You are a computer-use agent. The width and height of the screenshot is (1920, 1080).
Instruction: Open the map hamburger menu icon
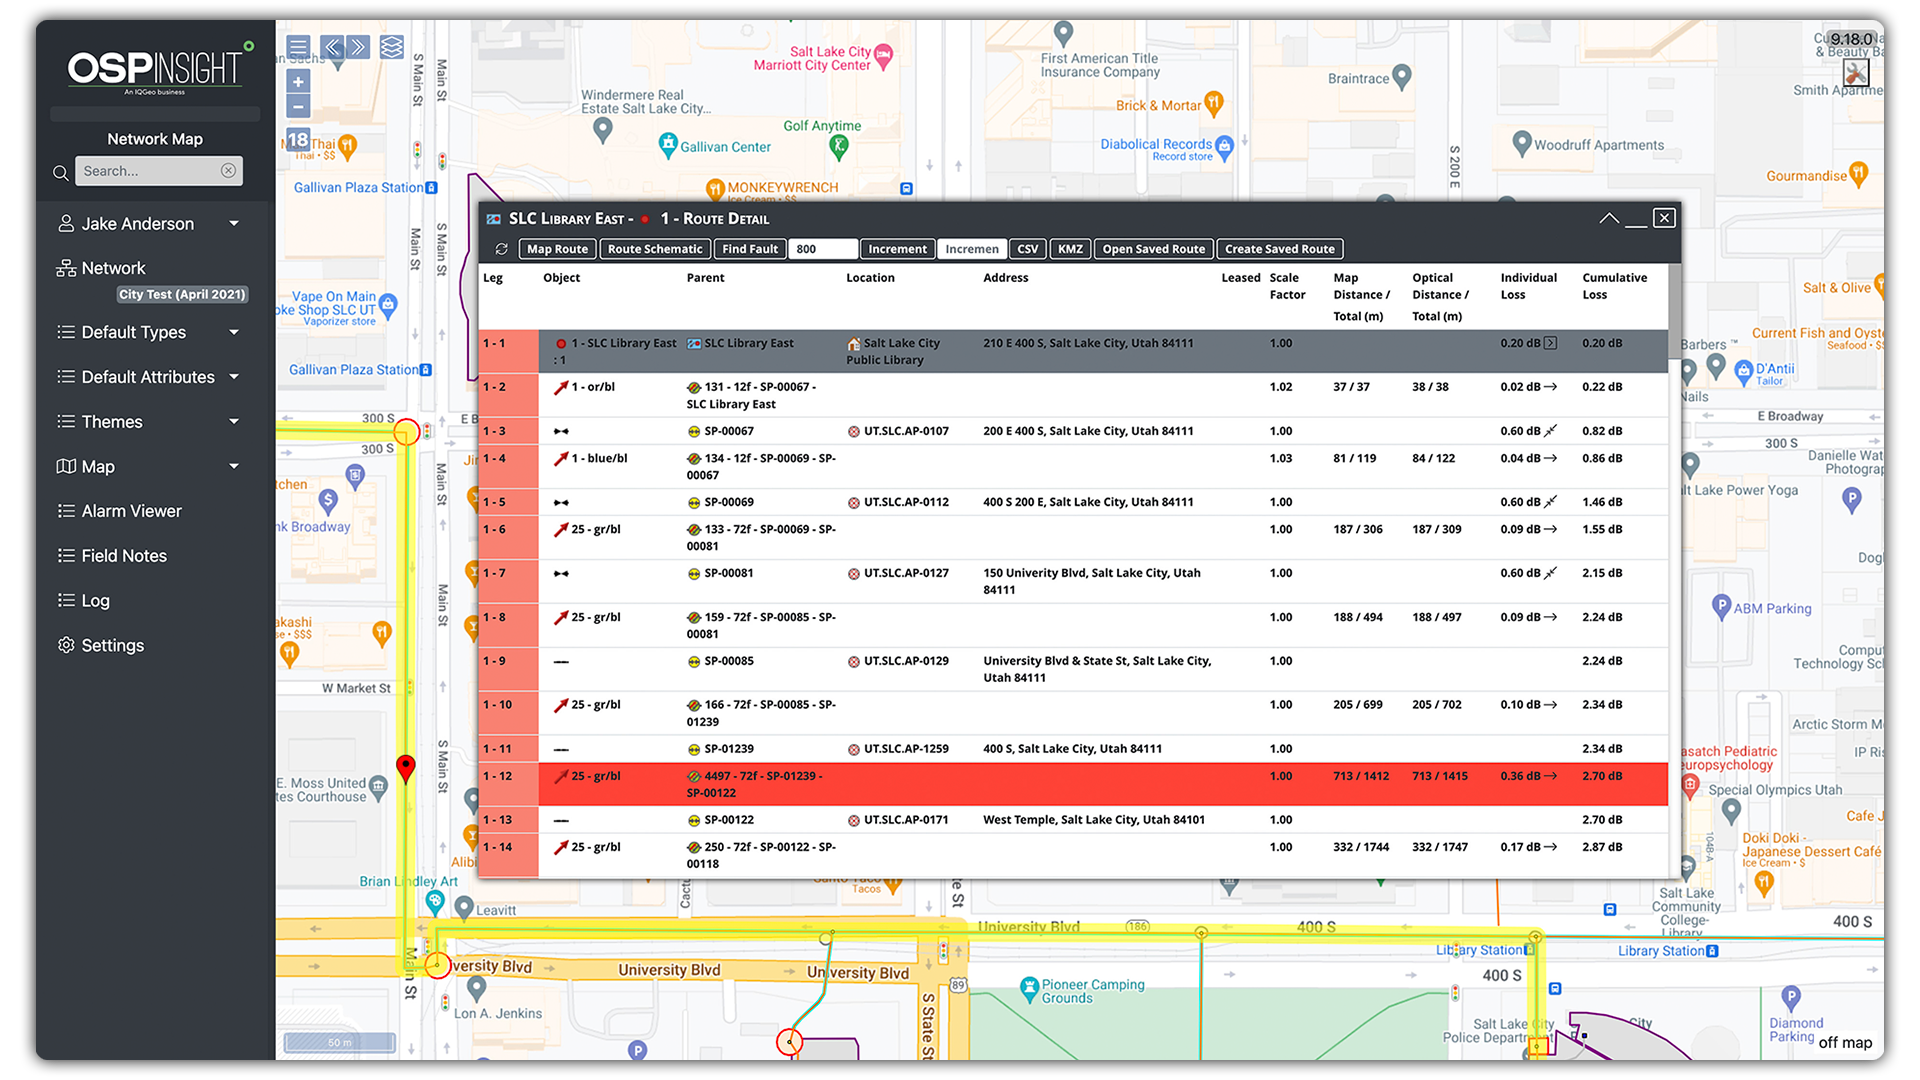click(298, 47)
